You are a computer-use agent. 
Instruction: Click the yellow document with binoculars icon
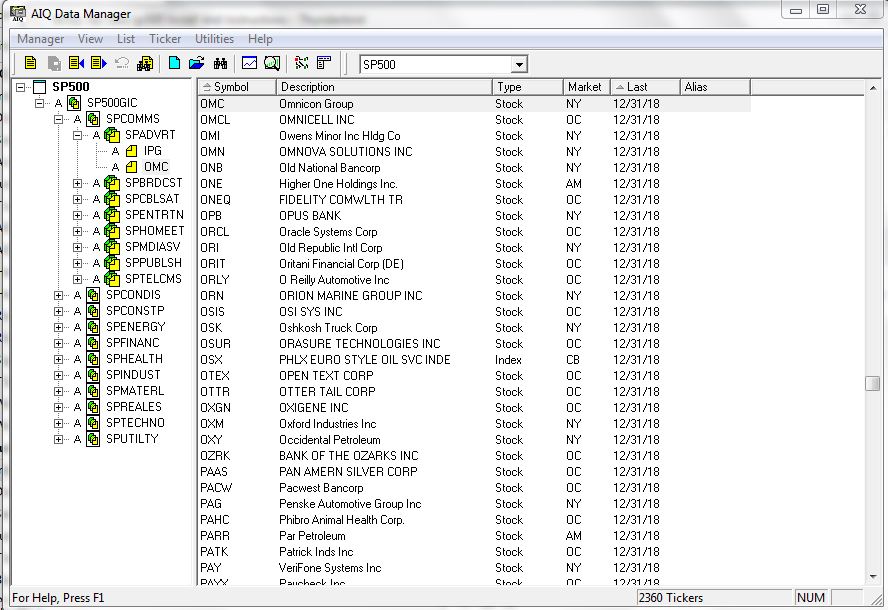(x=145, y=63)
